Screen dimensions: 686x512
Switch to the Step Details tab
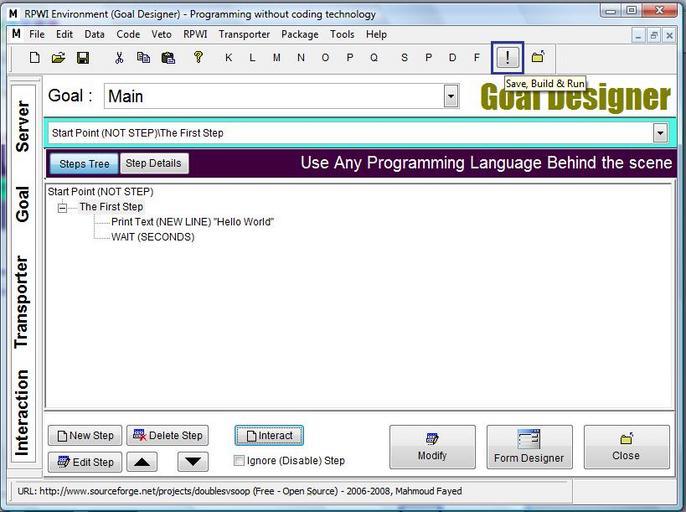pyautogui.click(x=153, y=164)
